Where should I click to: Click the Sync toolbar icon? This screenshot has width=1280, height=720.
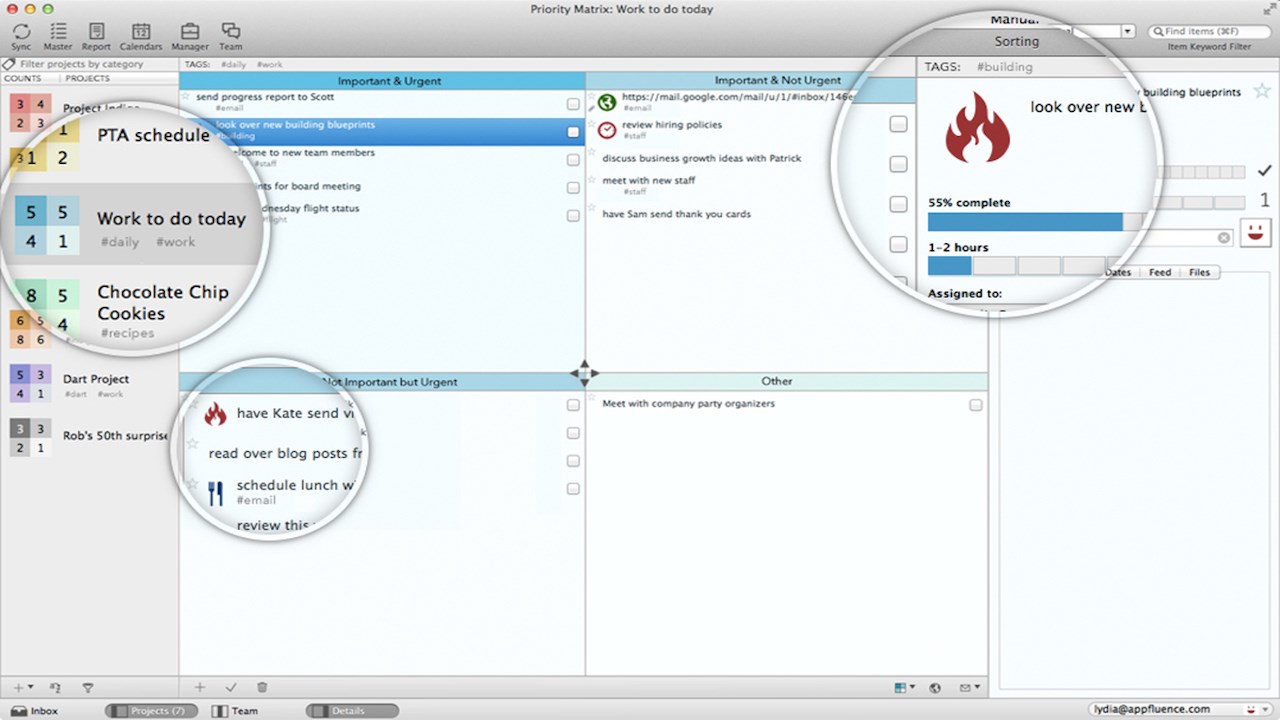(x=21, y=31)
